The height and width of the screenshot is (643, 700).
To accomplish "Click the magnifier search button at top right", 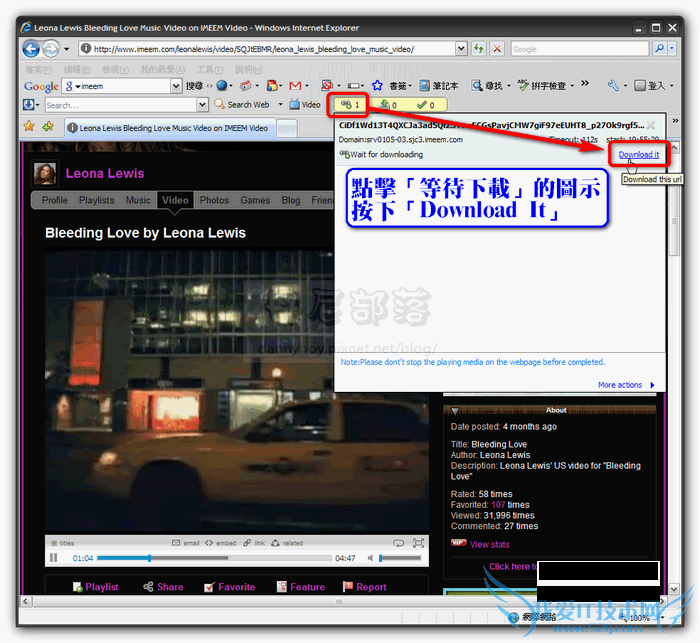I will (x=659, y=49).
